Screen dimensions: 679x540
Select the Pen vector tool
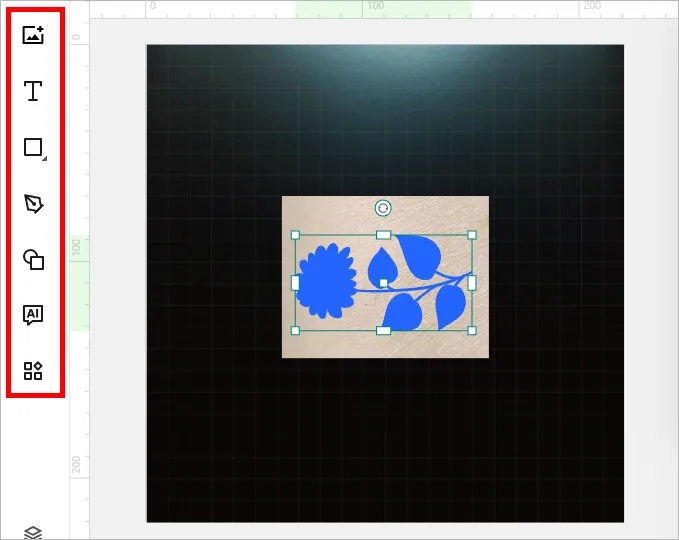(33, 204)
